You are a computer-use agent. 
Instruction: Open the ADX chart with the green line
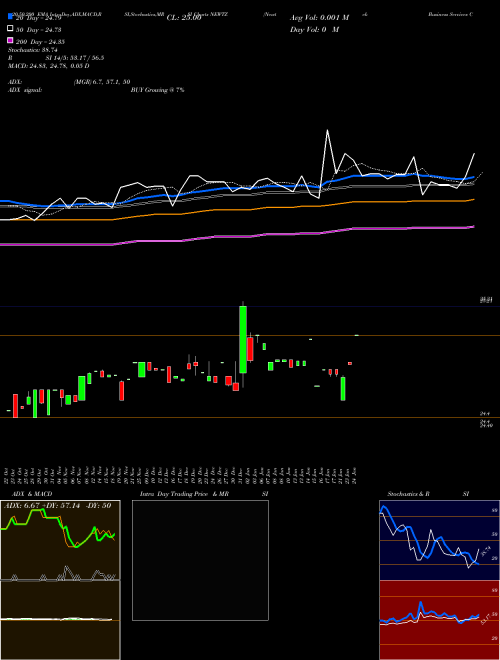(x=60, y=540)
